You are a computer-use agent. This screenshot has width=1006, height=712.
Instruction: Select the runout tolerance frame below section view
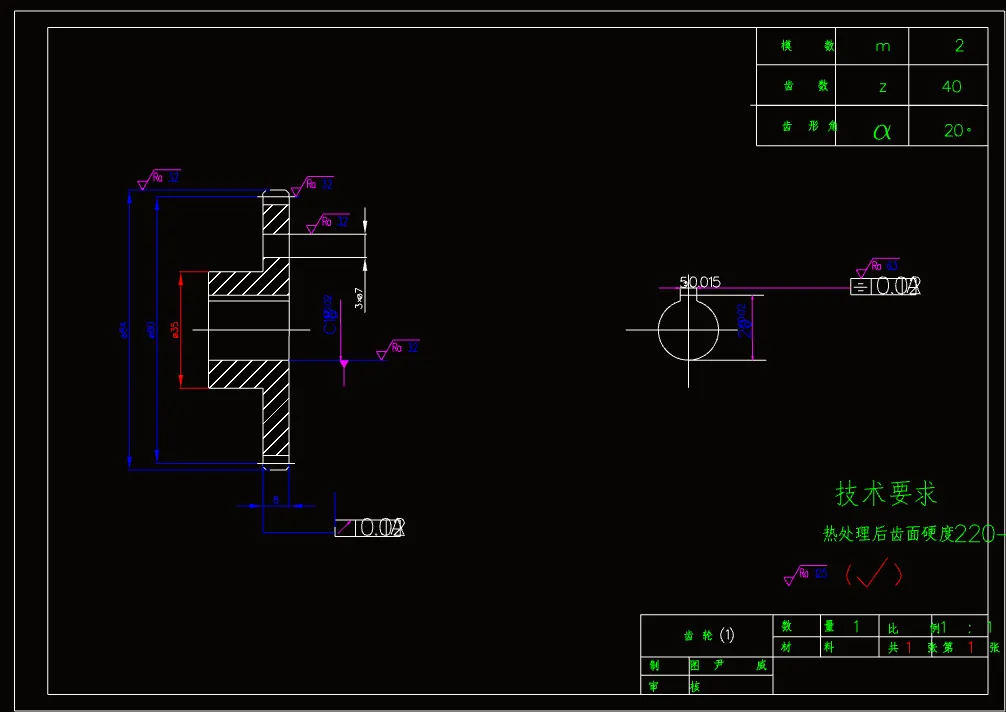coord(370,528)
